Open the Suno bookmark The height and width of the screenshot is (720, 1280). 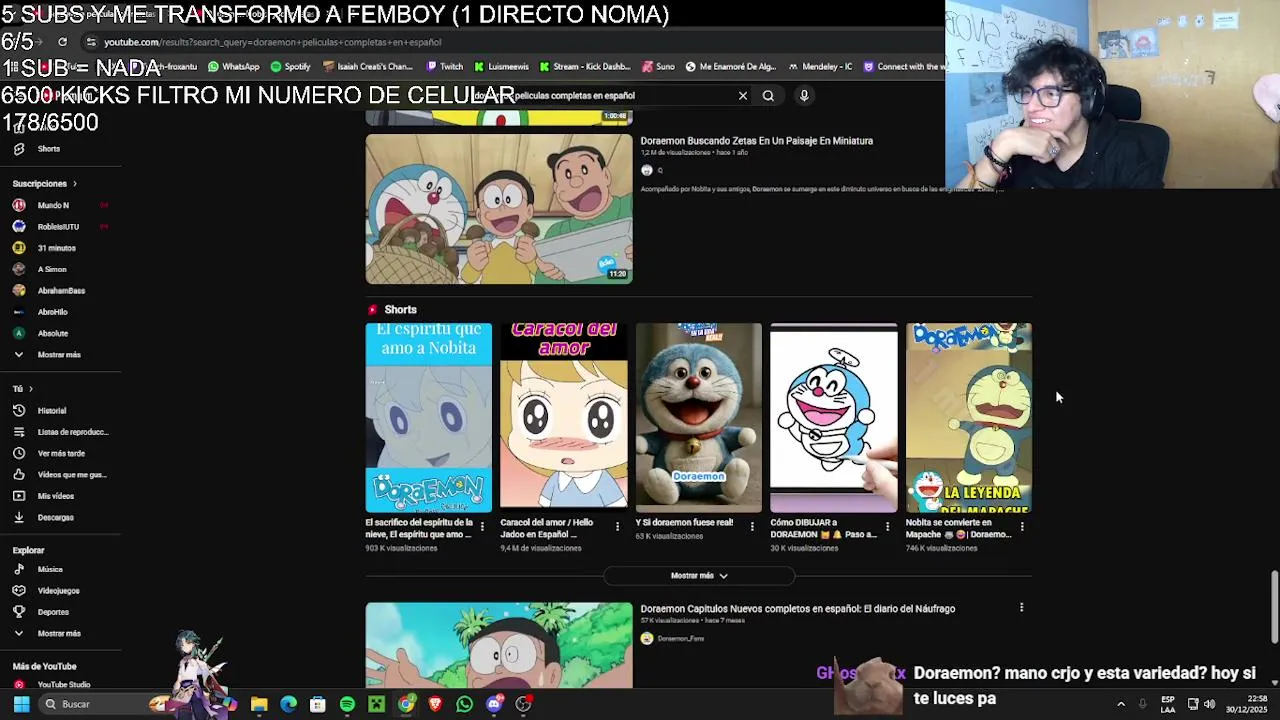(x=658, y=67)
